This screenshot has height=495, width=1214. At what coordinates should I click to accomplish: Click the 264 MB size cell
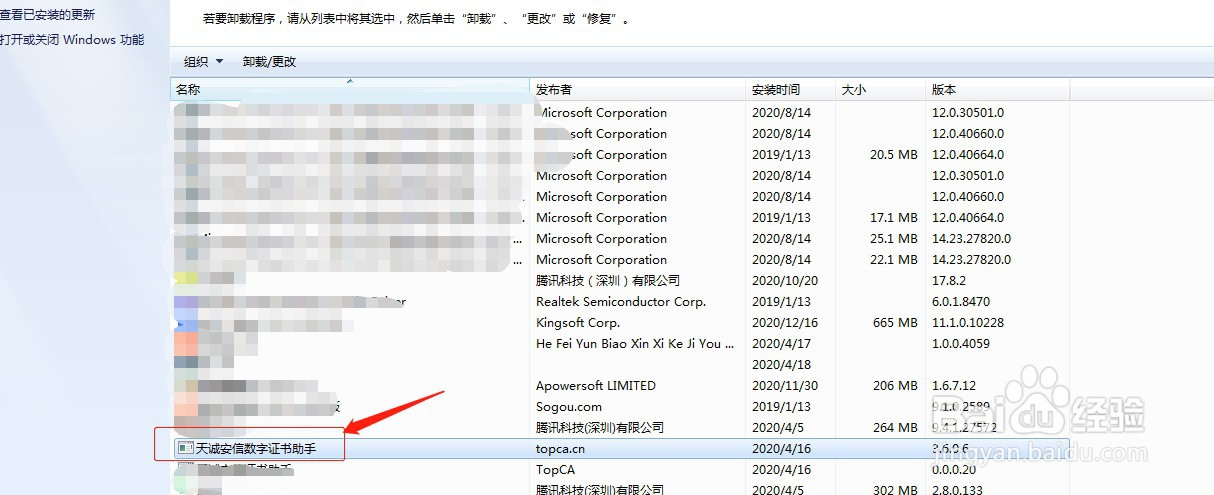click(895, 428)
